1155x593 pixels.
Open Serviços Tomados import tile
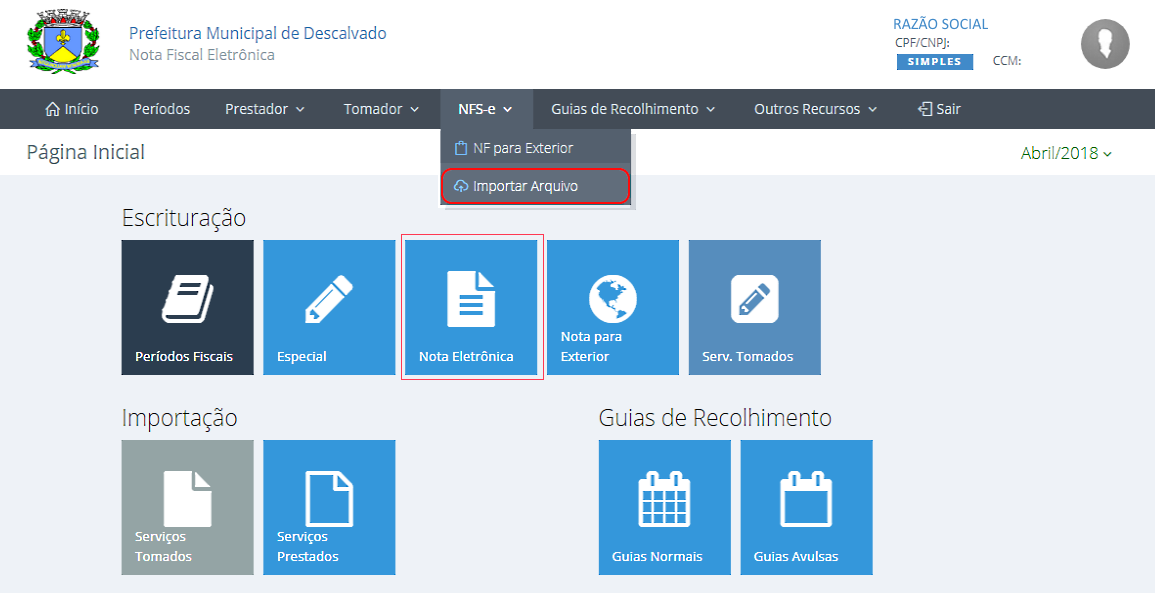pyautogui.click(x=187, y=507)
